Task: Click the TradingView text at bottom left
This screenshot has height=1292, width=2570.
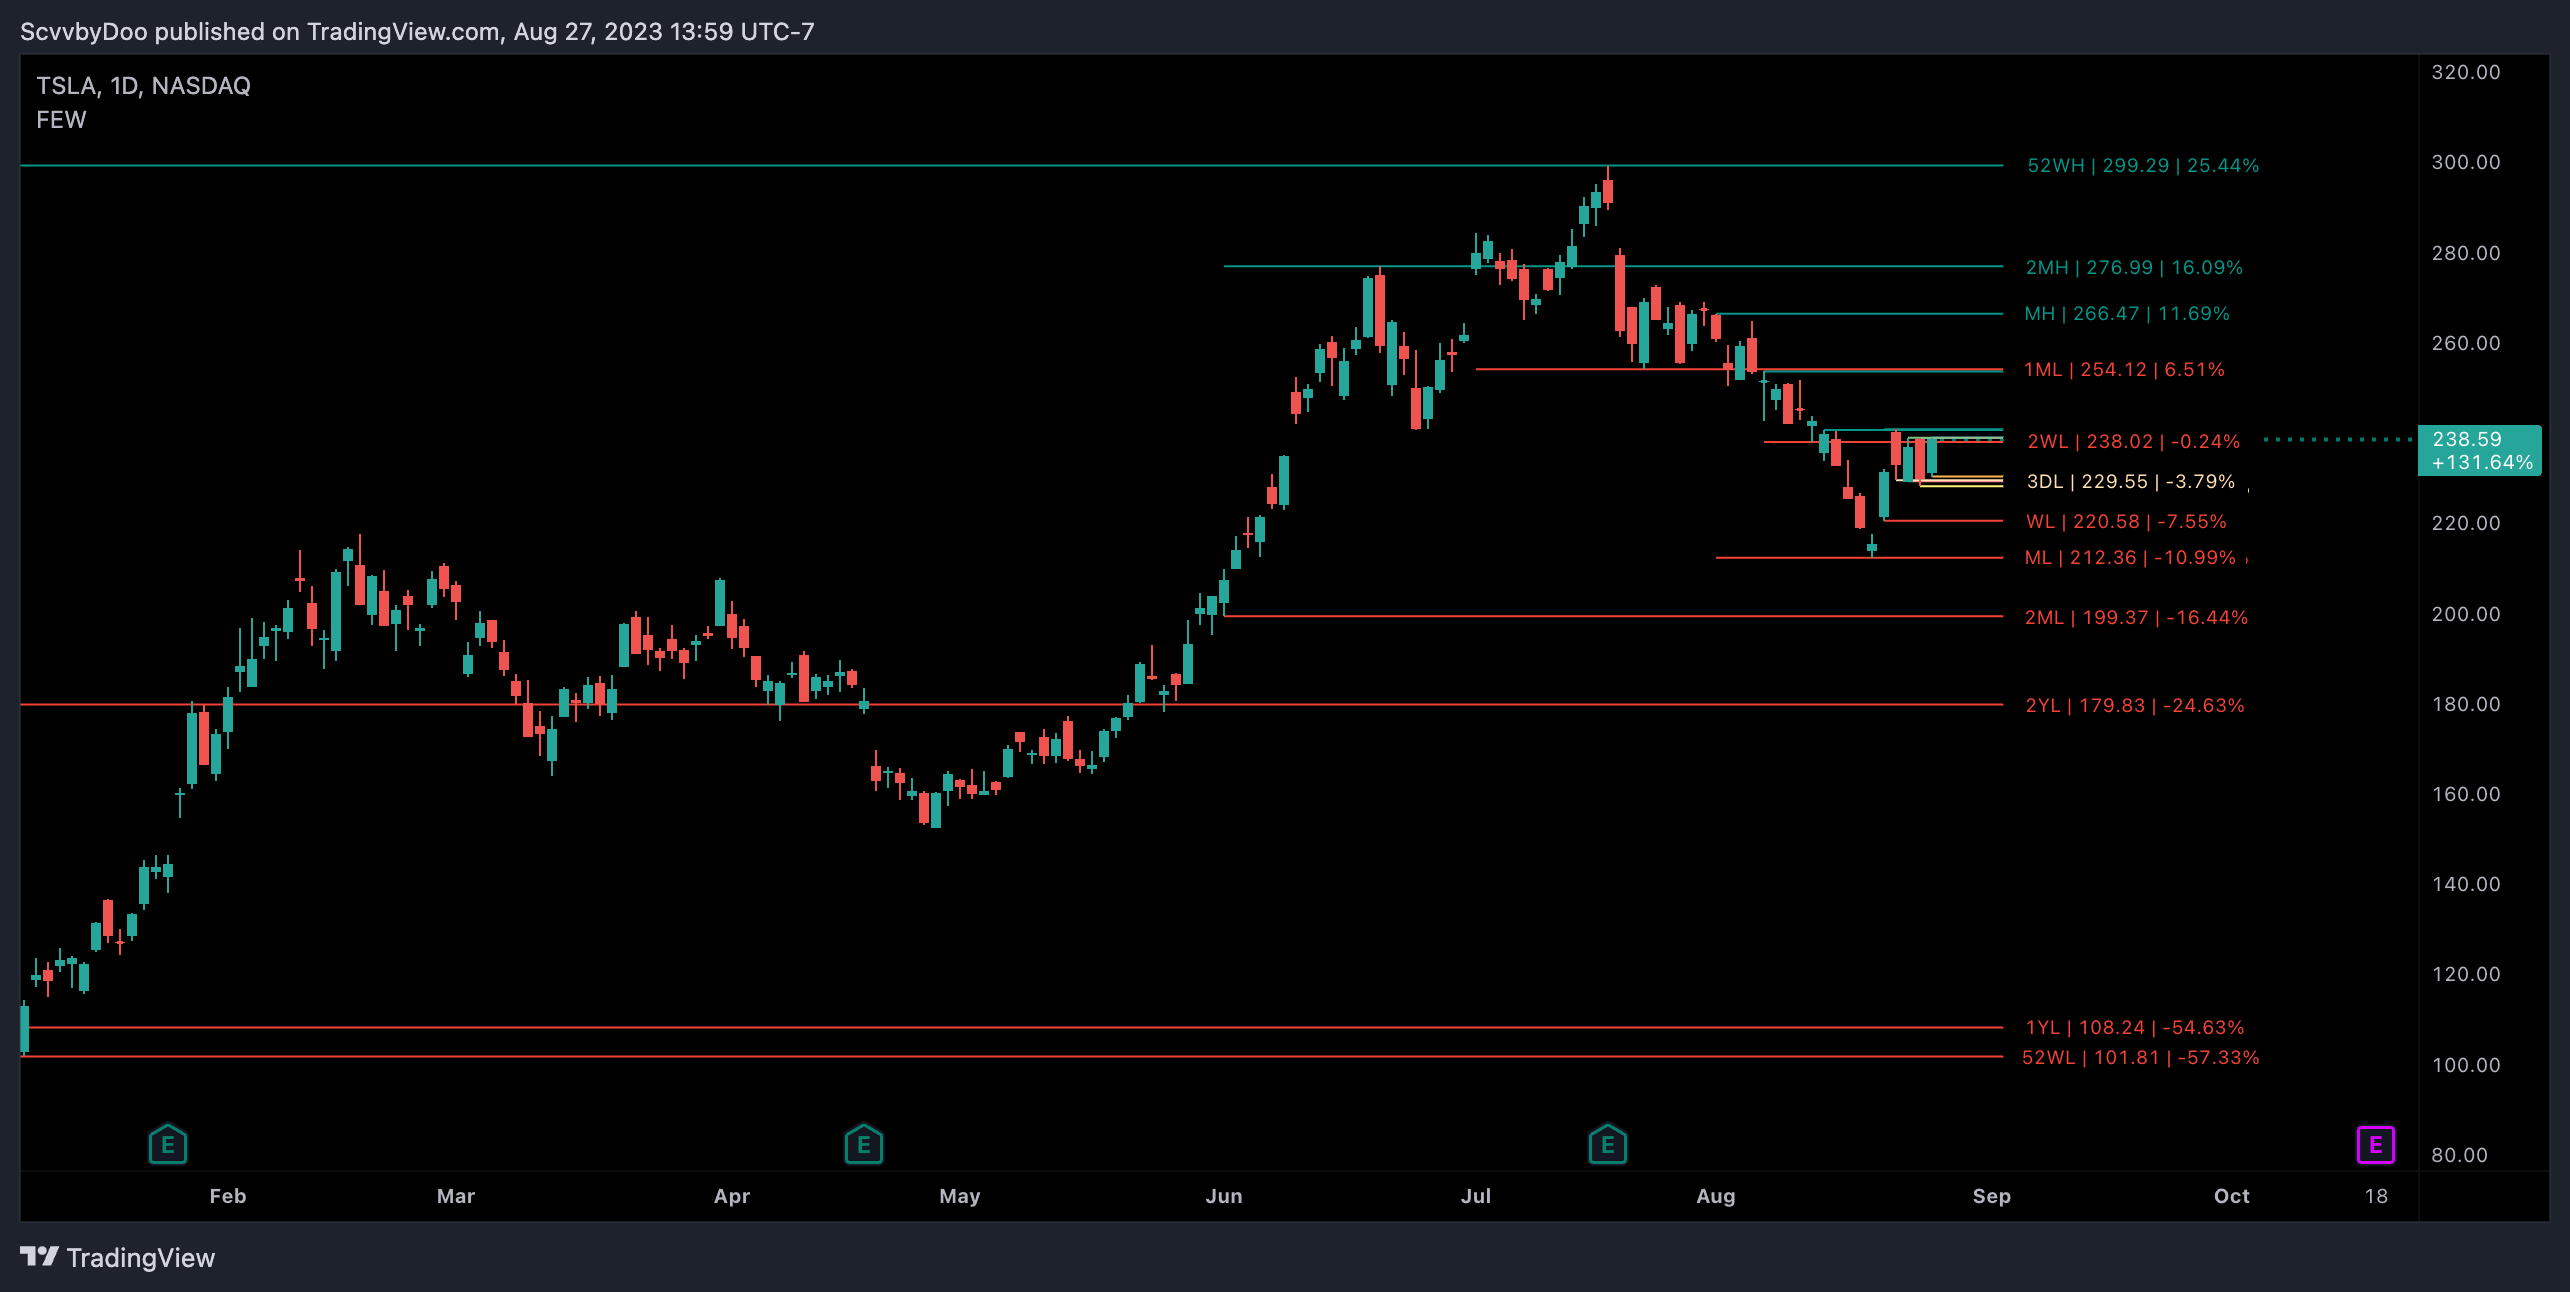Action: [x=141, y=1258]
